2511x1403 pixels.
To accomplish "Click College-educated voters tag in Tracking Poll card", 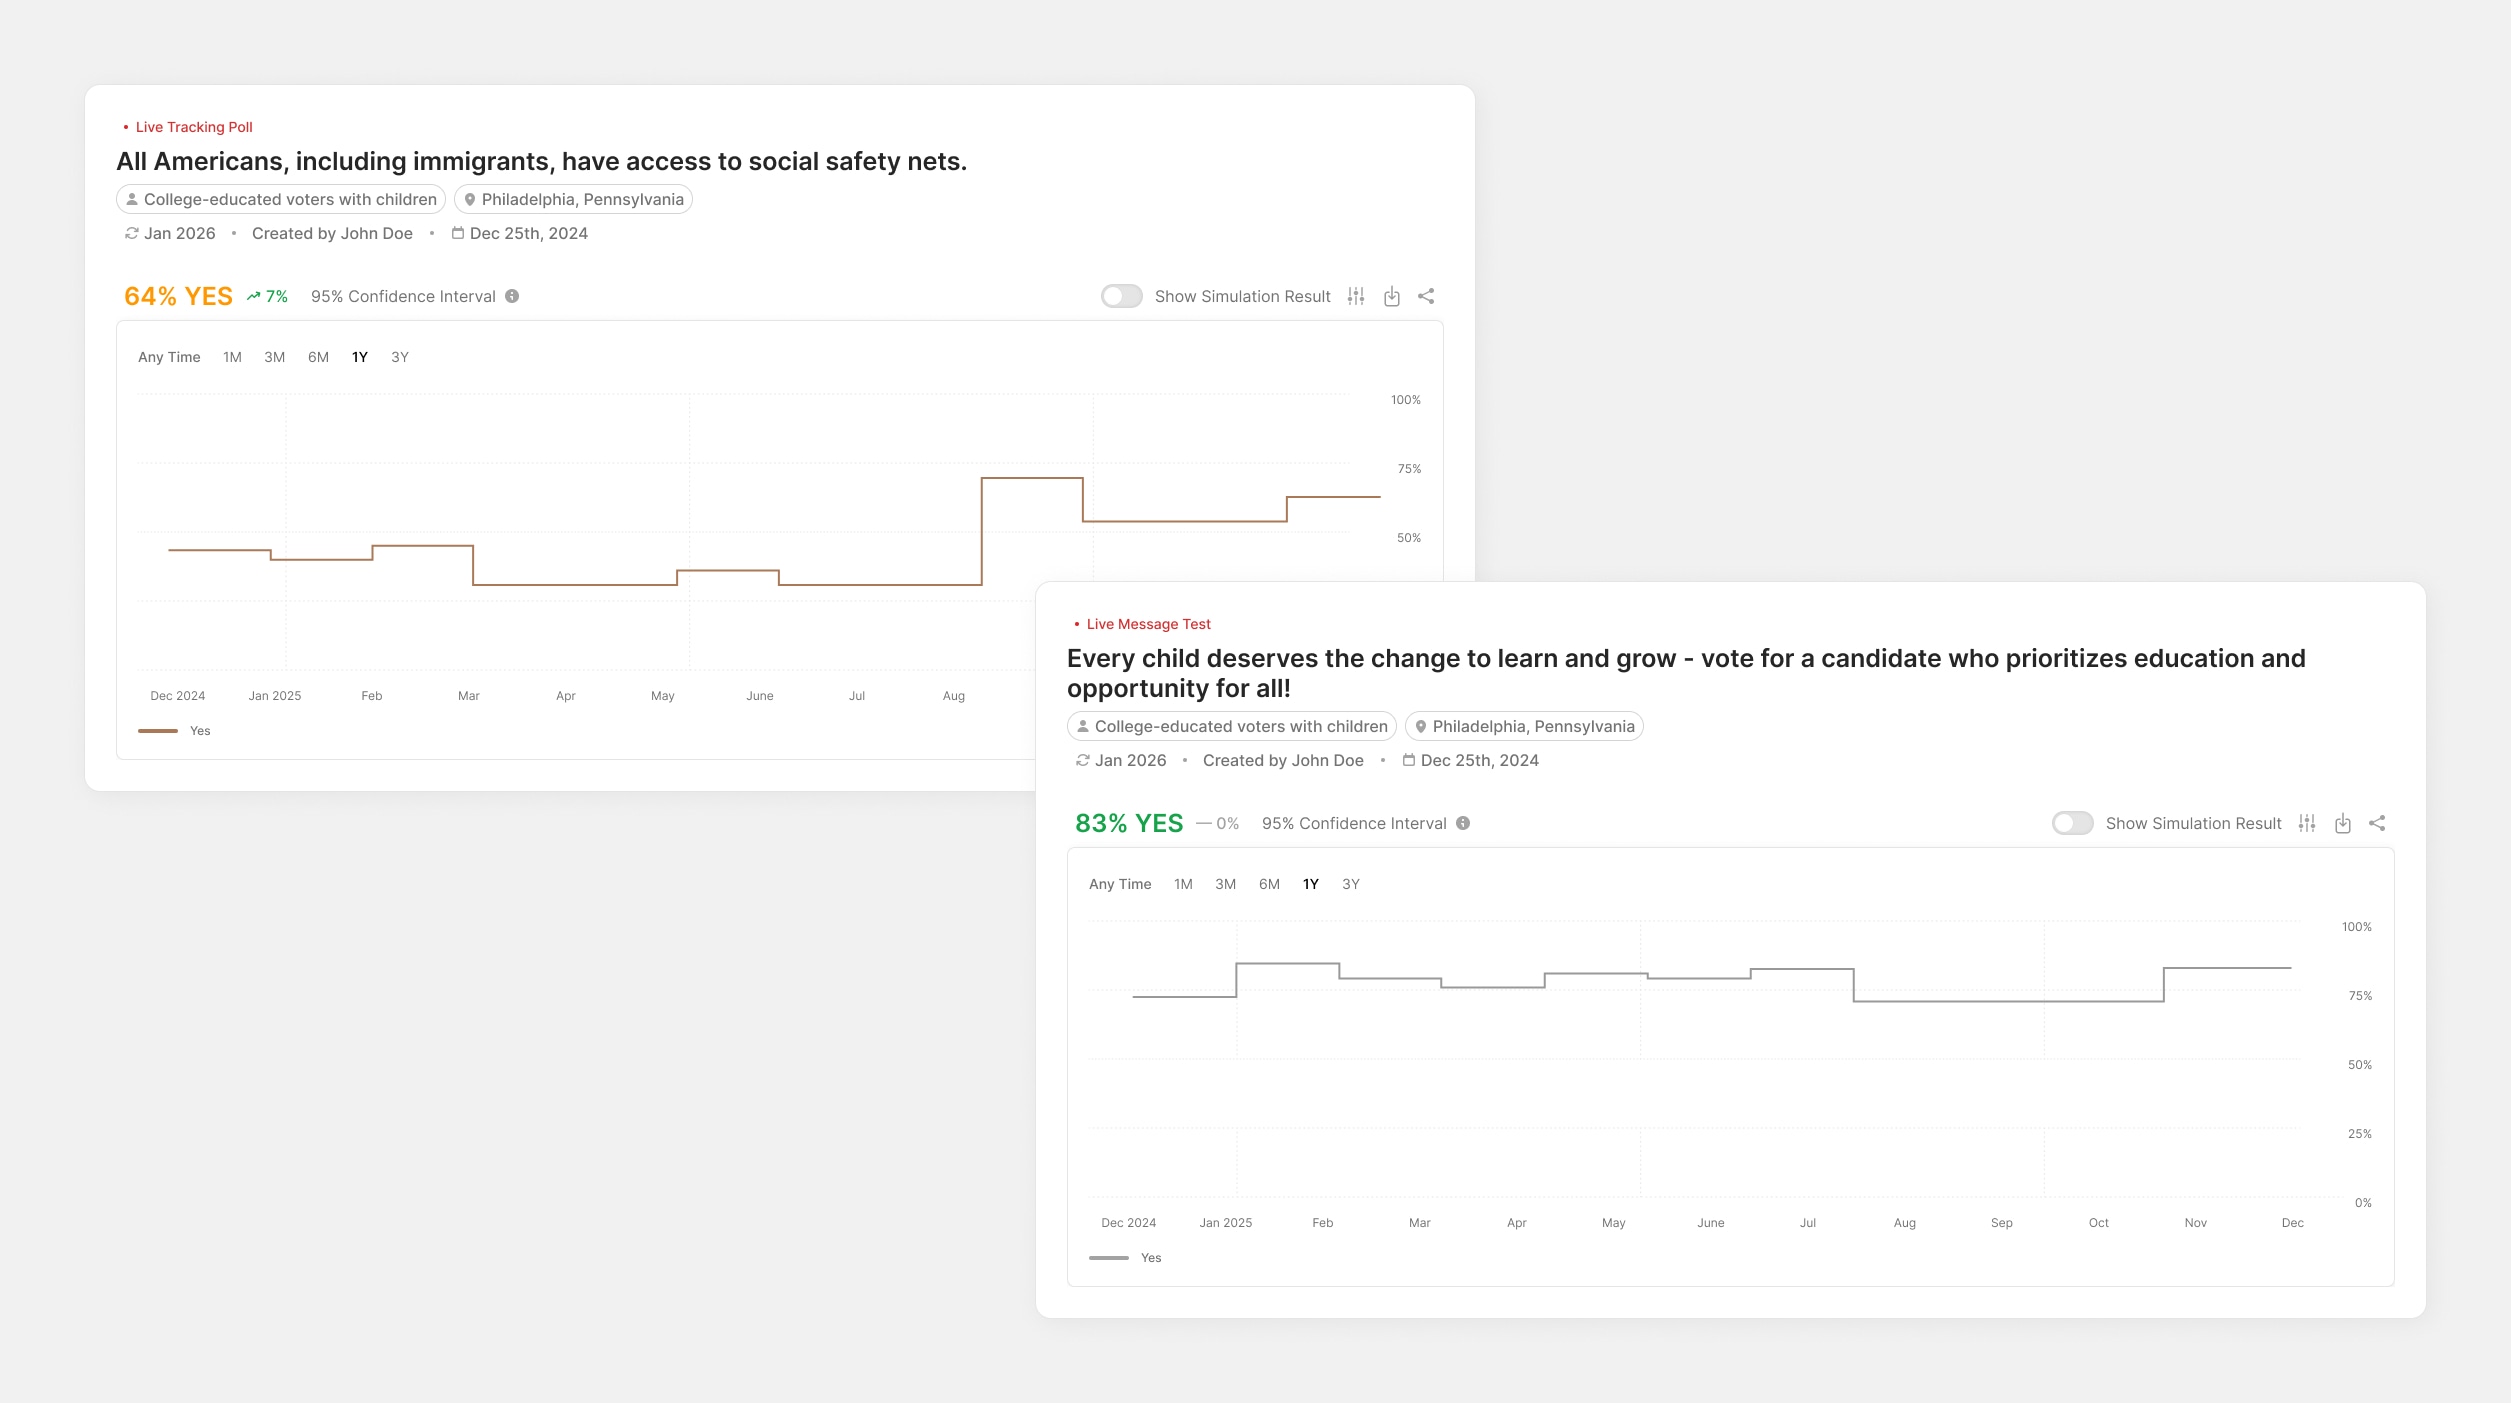I will [x=281, y=199].
